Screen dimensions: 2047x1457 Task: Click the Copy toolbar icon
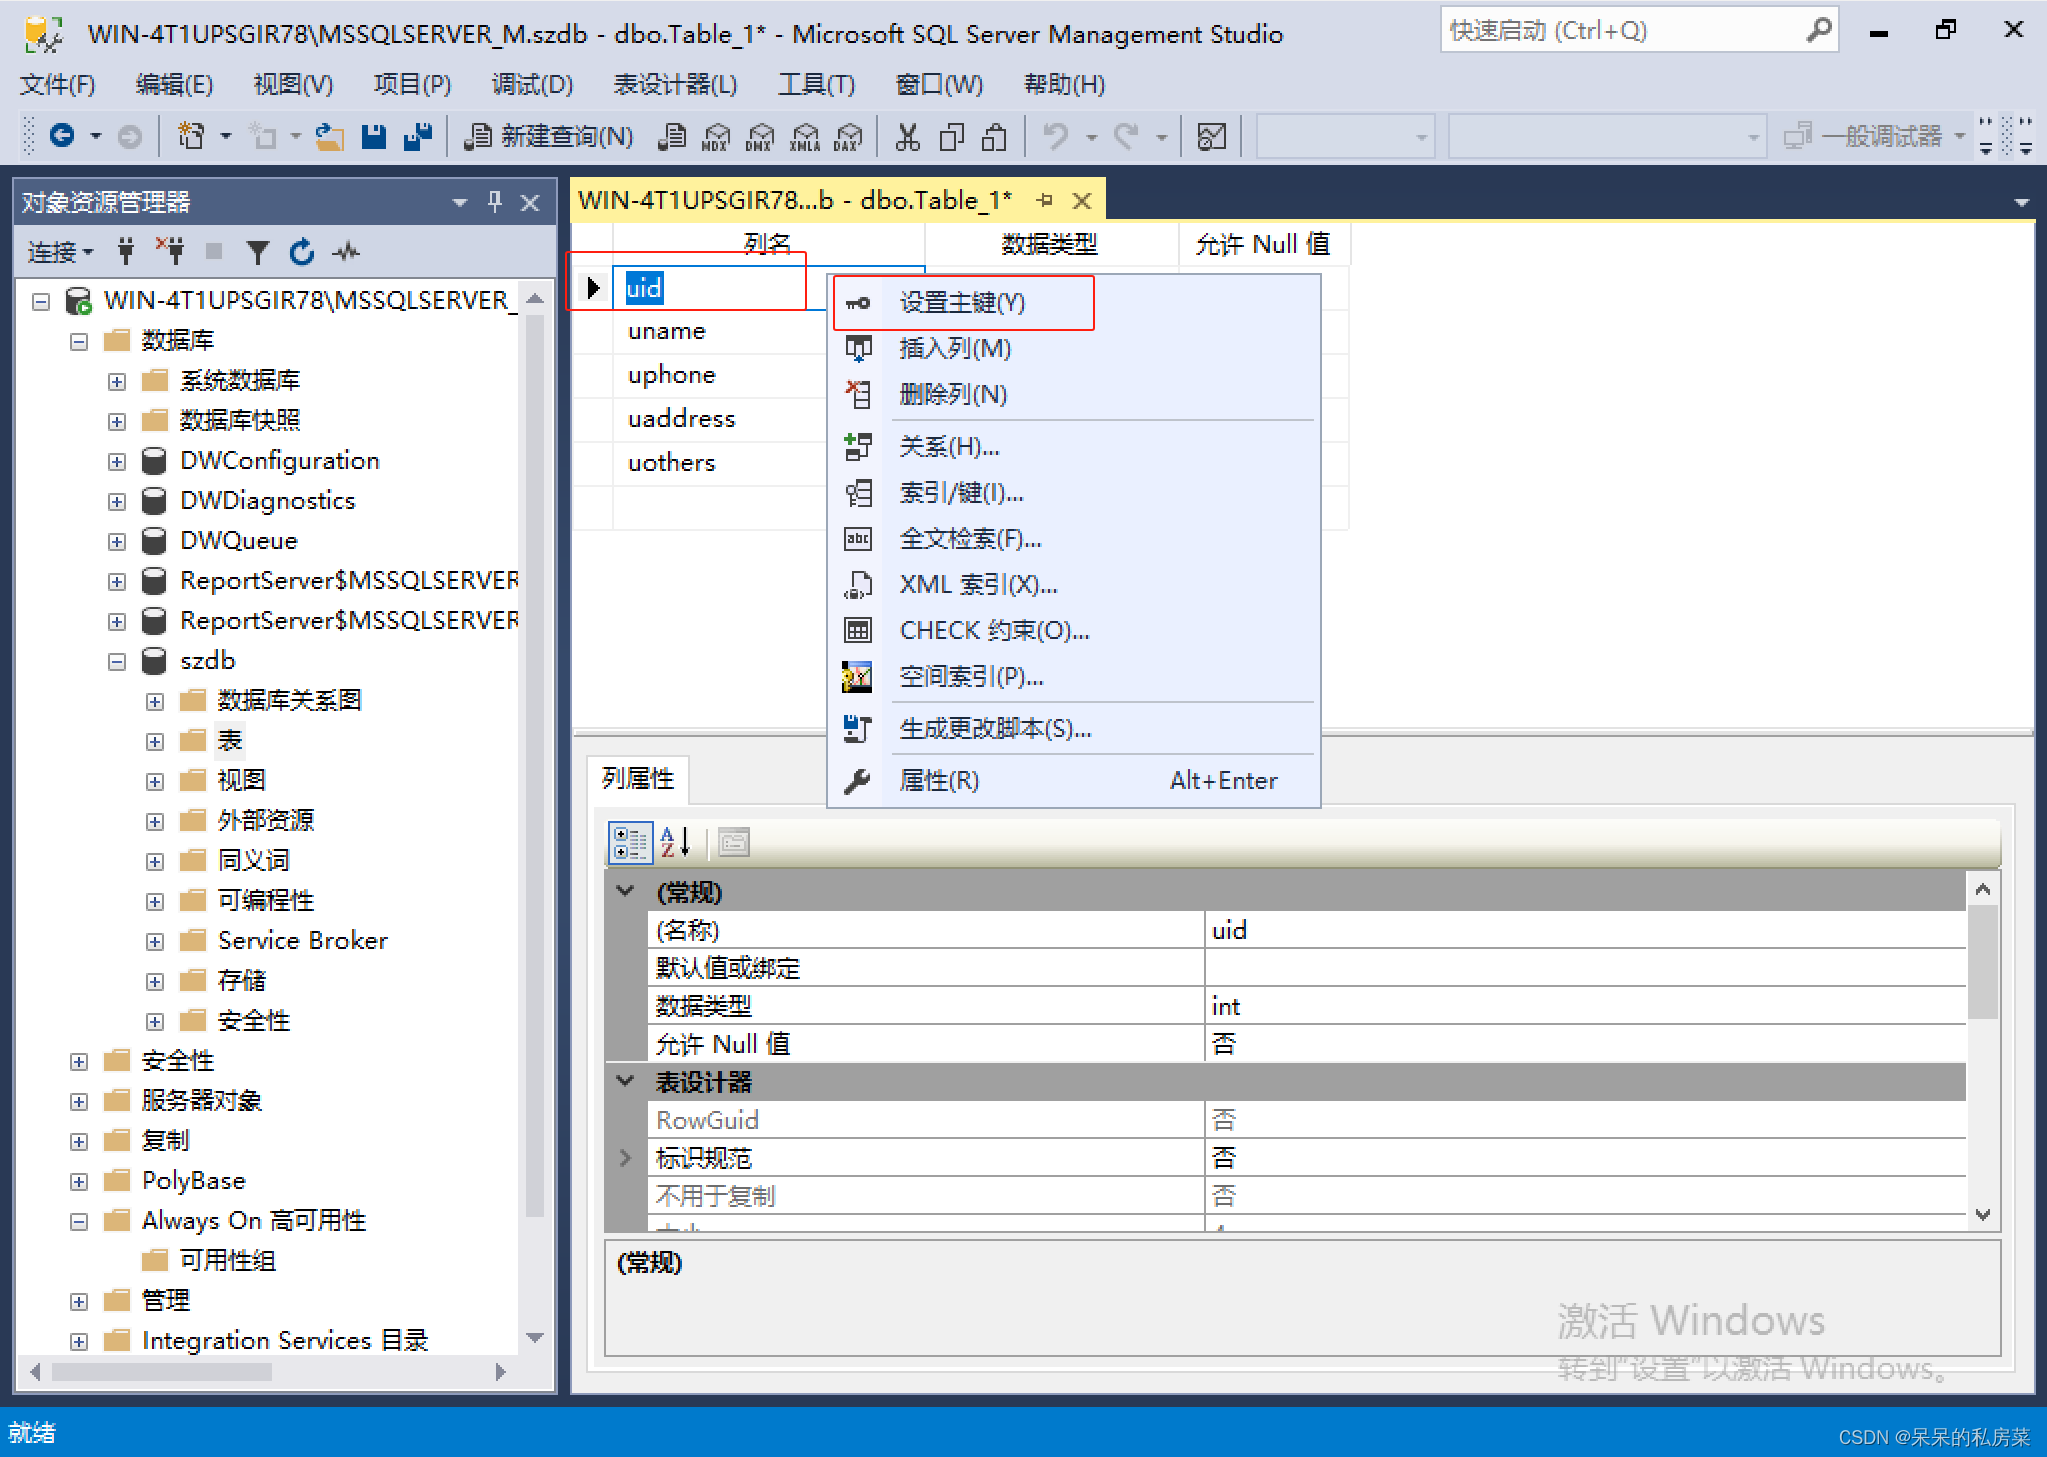(x=951, y=136)
